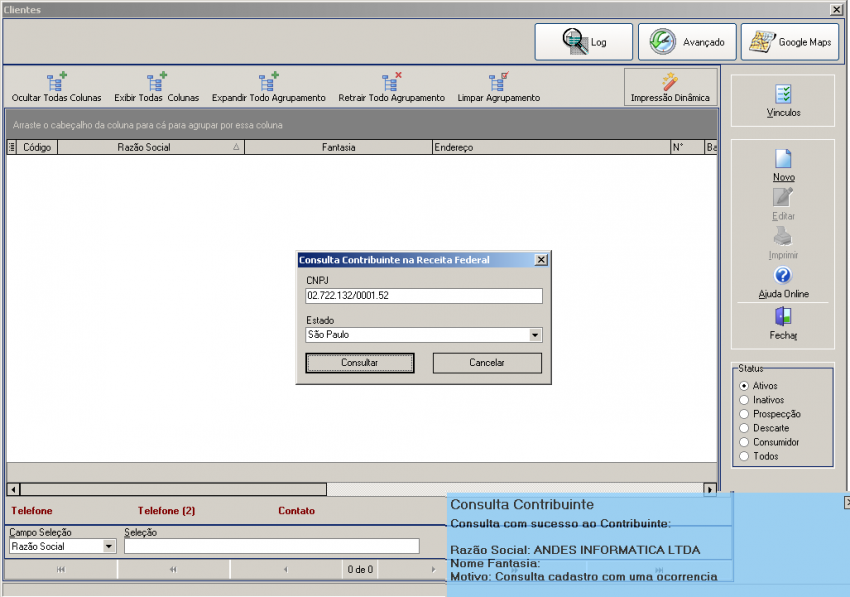
Task: Click the N° column header
Action: click(687, 147)
